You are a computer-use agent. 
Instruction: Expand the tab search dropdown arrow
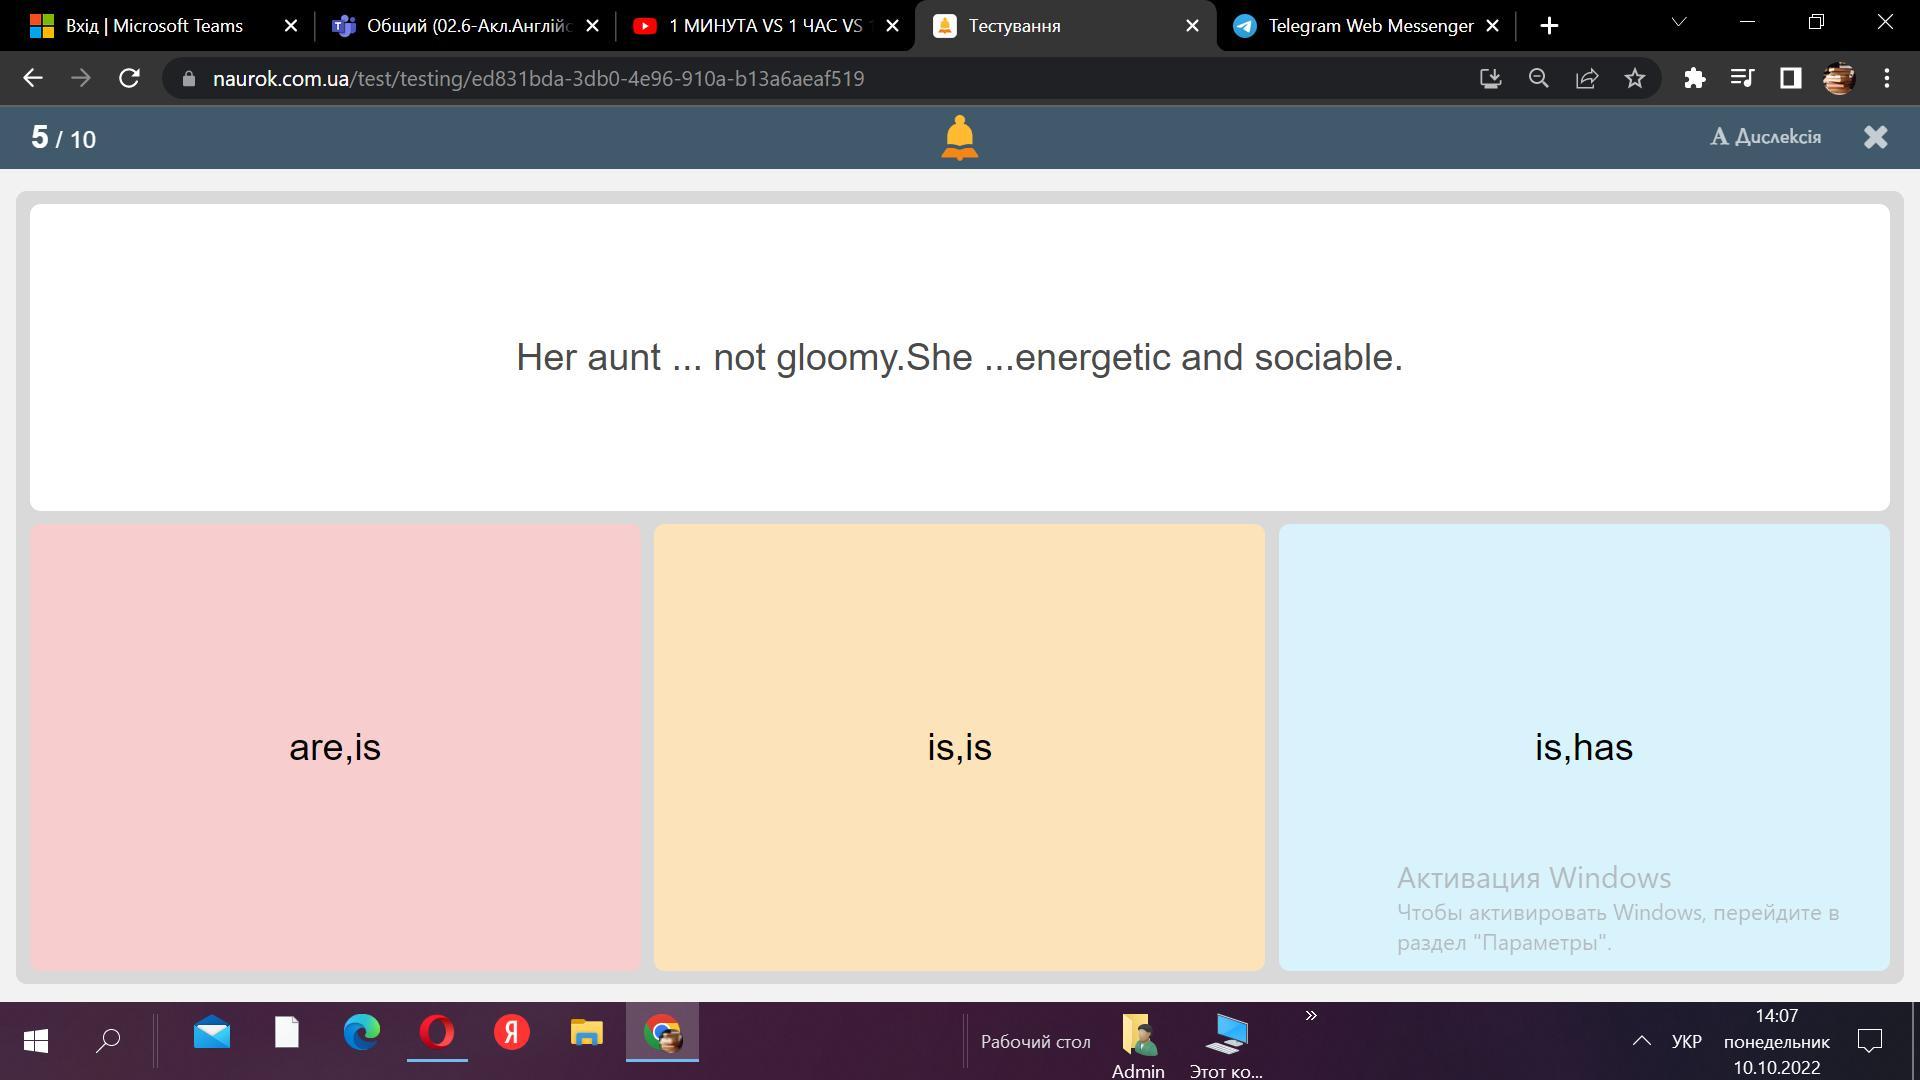tap(1679, 22)
